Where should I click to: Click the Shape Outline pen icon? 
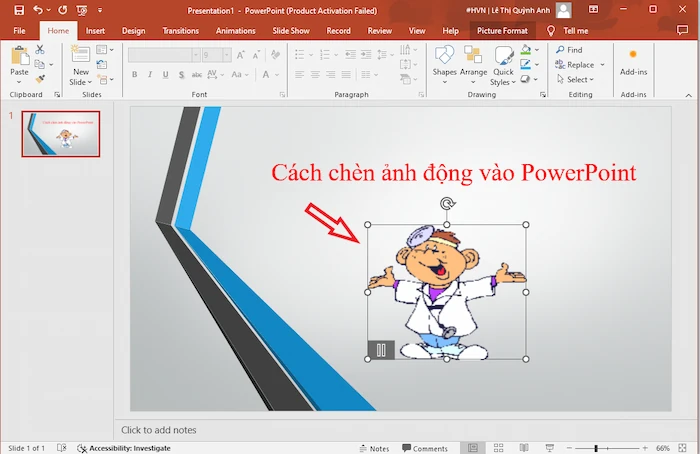pyautogui.click(x=526, y=64)
